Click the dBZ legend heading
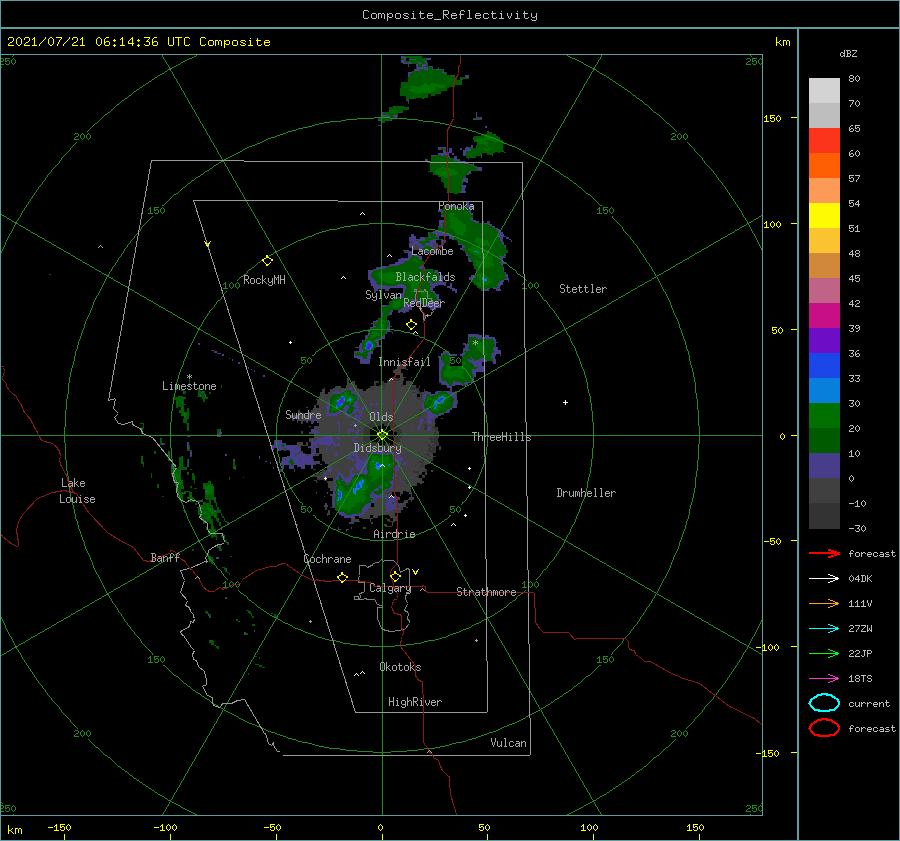This screenshot has width=900, height=841. point(848,53)
